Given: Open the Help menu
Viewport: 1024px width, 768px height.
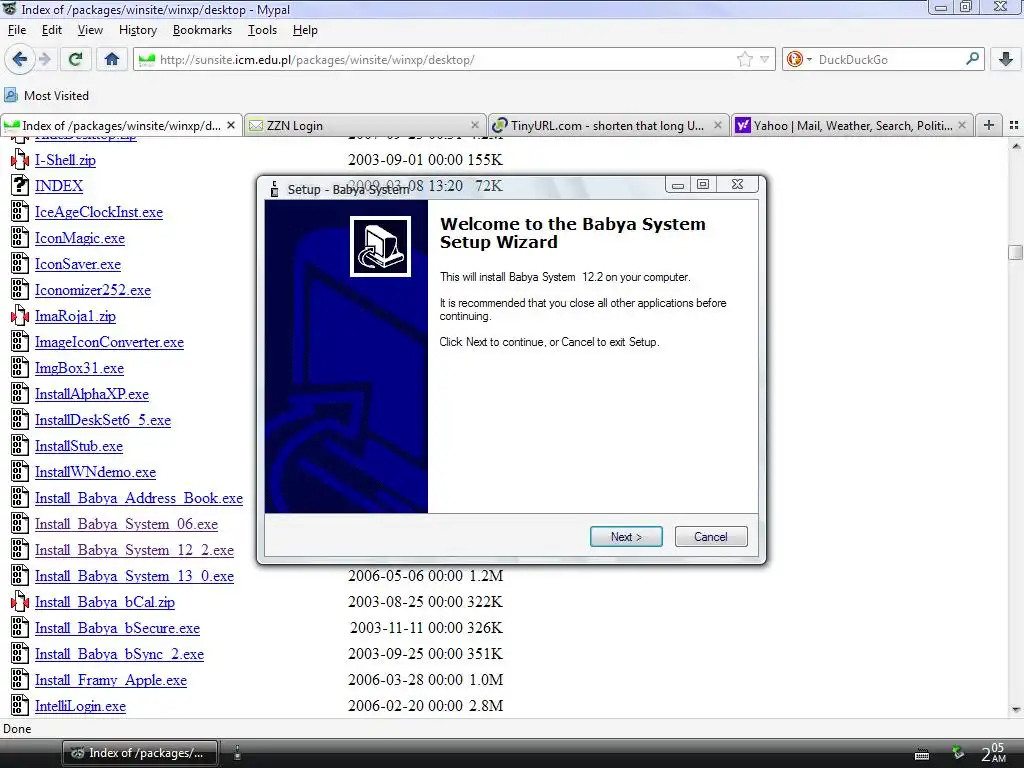Looking at the screenshot, I should tap(305, 30).
